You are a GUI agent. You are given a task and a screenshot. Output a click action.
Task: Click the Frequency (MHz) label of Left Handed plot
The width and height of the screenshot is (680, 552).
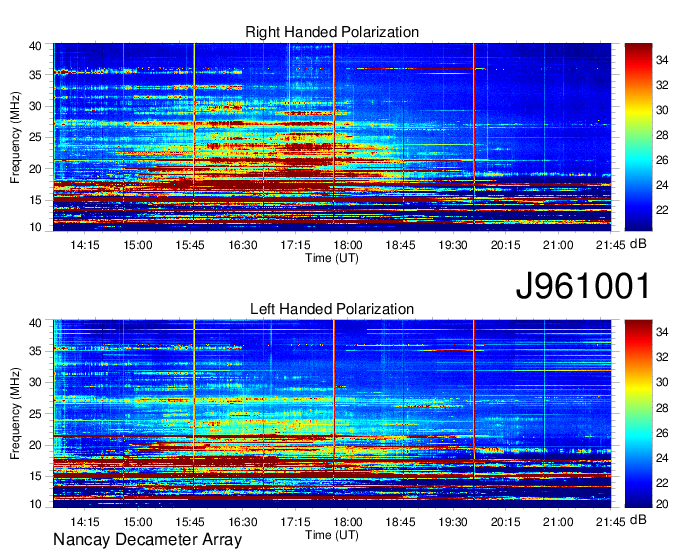tap(15, 414)
